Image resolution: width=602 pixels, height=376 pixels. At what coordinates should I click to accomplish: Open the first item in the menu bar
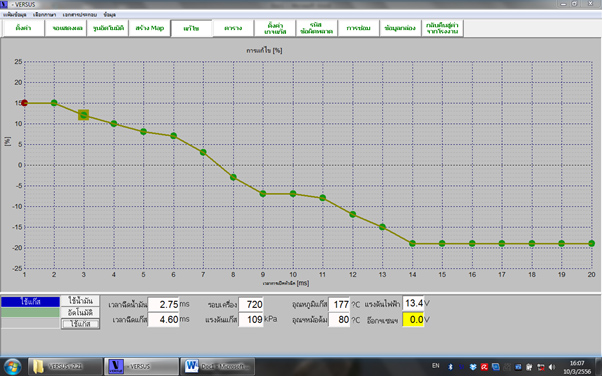pyautogui.click(x=15, y=15)
